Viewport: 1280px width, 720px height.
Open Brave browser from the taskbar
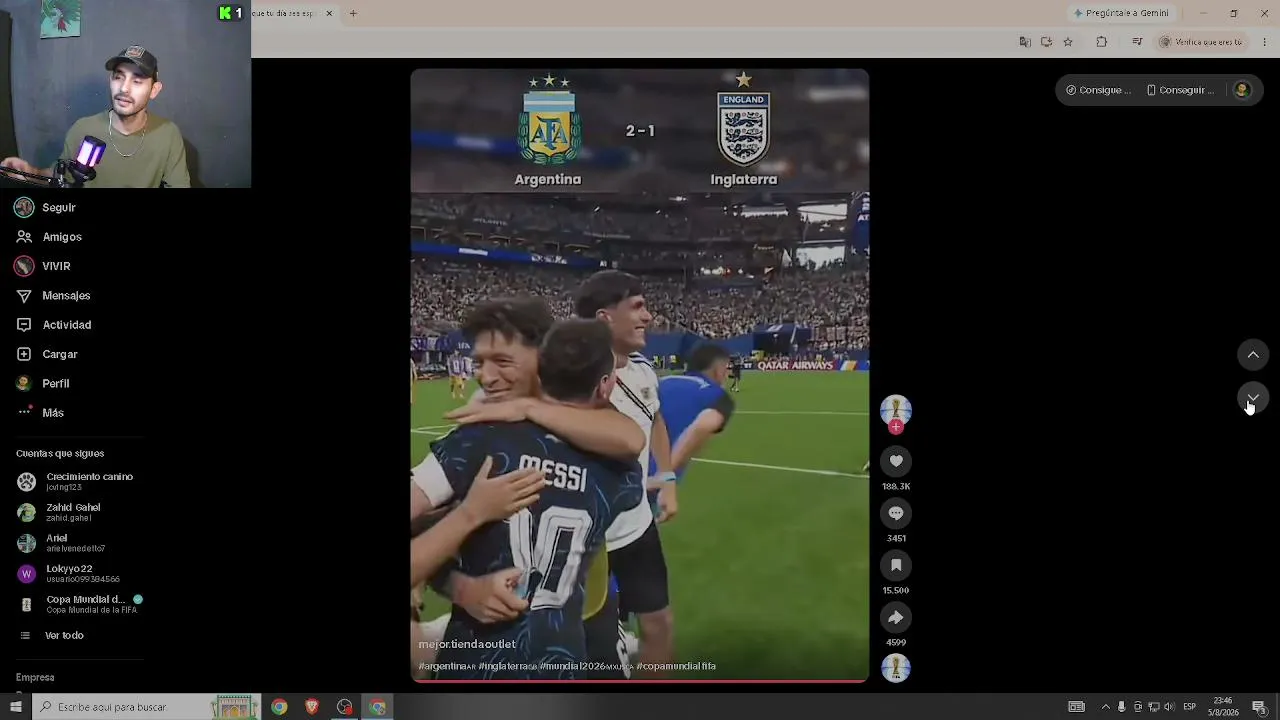pyautogui.click(x=312, y=707)
